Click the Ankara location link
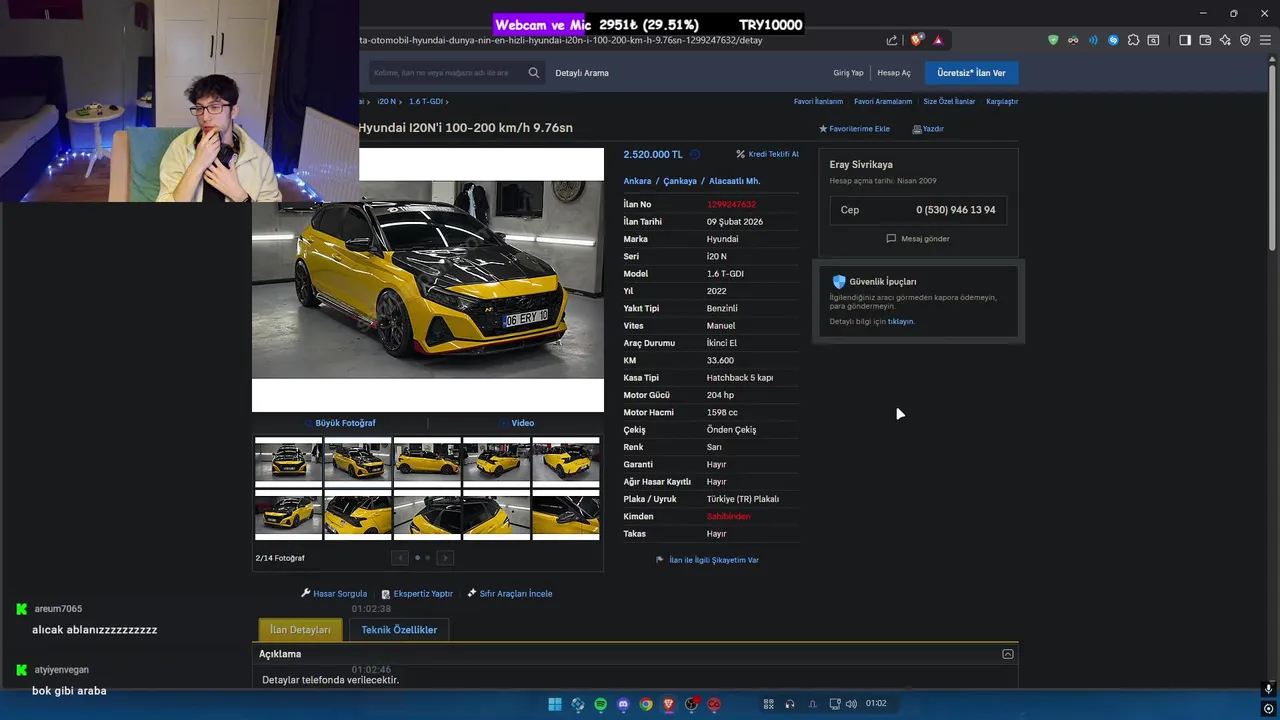Screen dimensions: 1280x720 (x=637, y=181)
